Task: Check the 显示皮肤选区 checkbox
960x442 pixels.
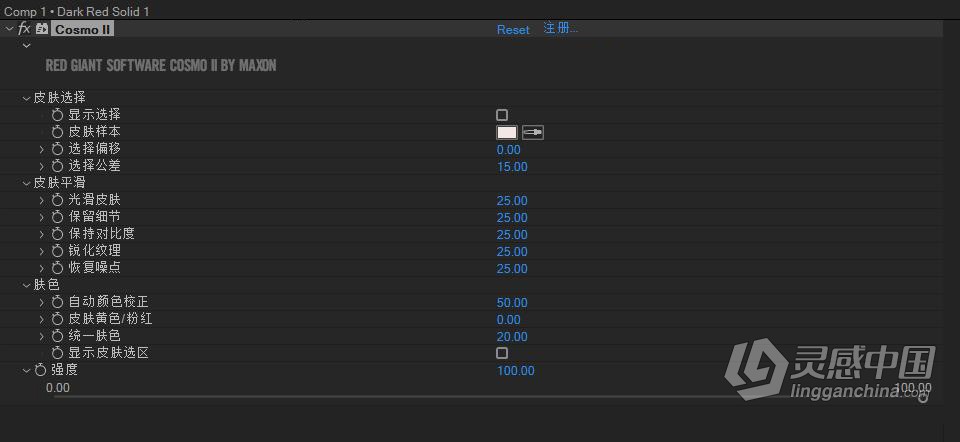Action: pos(502,353)
